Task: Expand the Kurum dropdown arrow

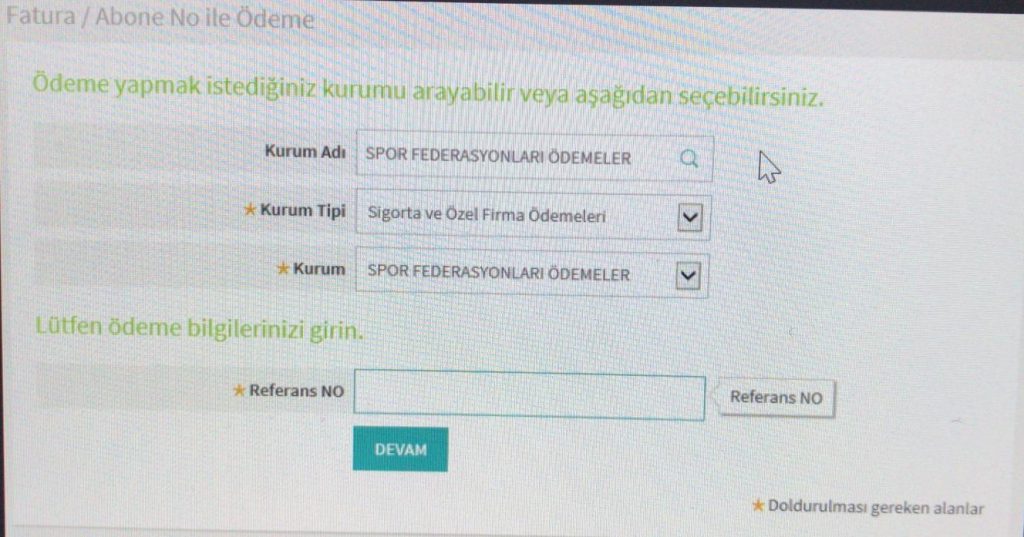Action: (x=688, y=276)
